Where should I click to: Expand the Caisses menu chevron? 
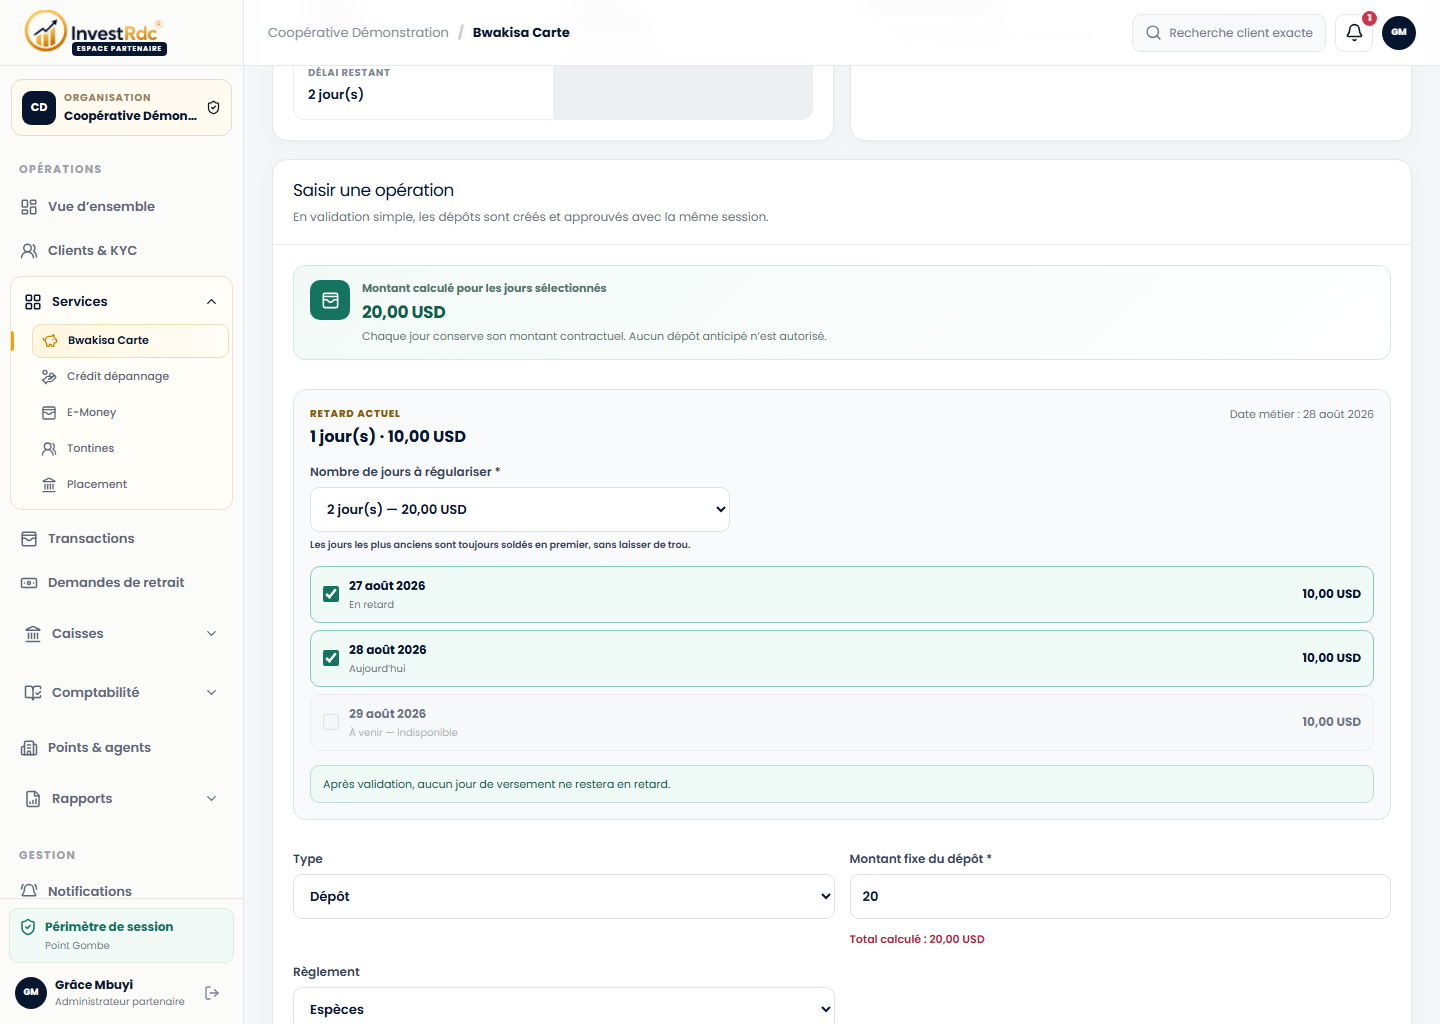pyautogui.click(x=211, y=634)
